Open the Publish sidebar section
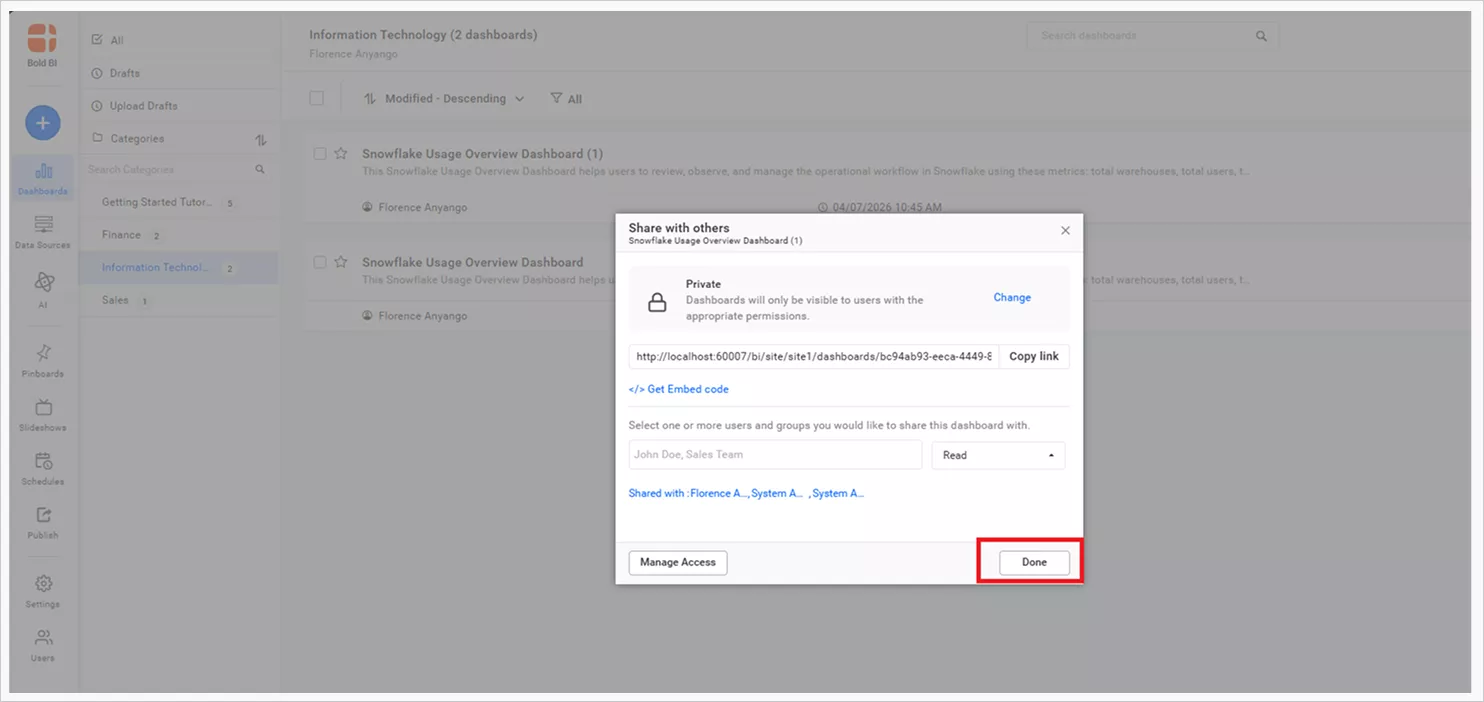 43,523
